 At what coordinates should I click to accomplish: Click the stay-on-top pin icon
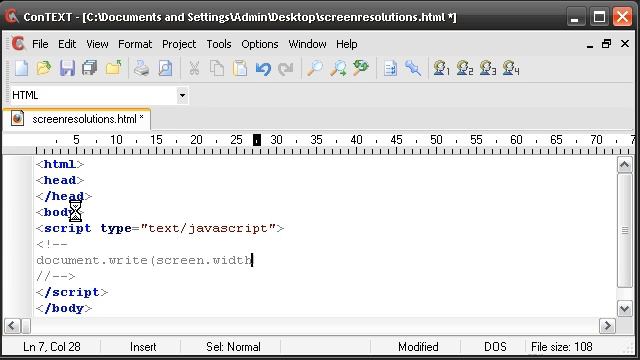pyautogui.click(x=413, y=68)
